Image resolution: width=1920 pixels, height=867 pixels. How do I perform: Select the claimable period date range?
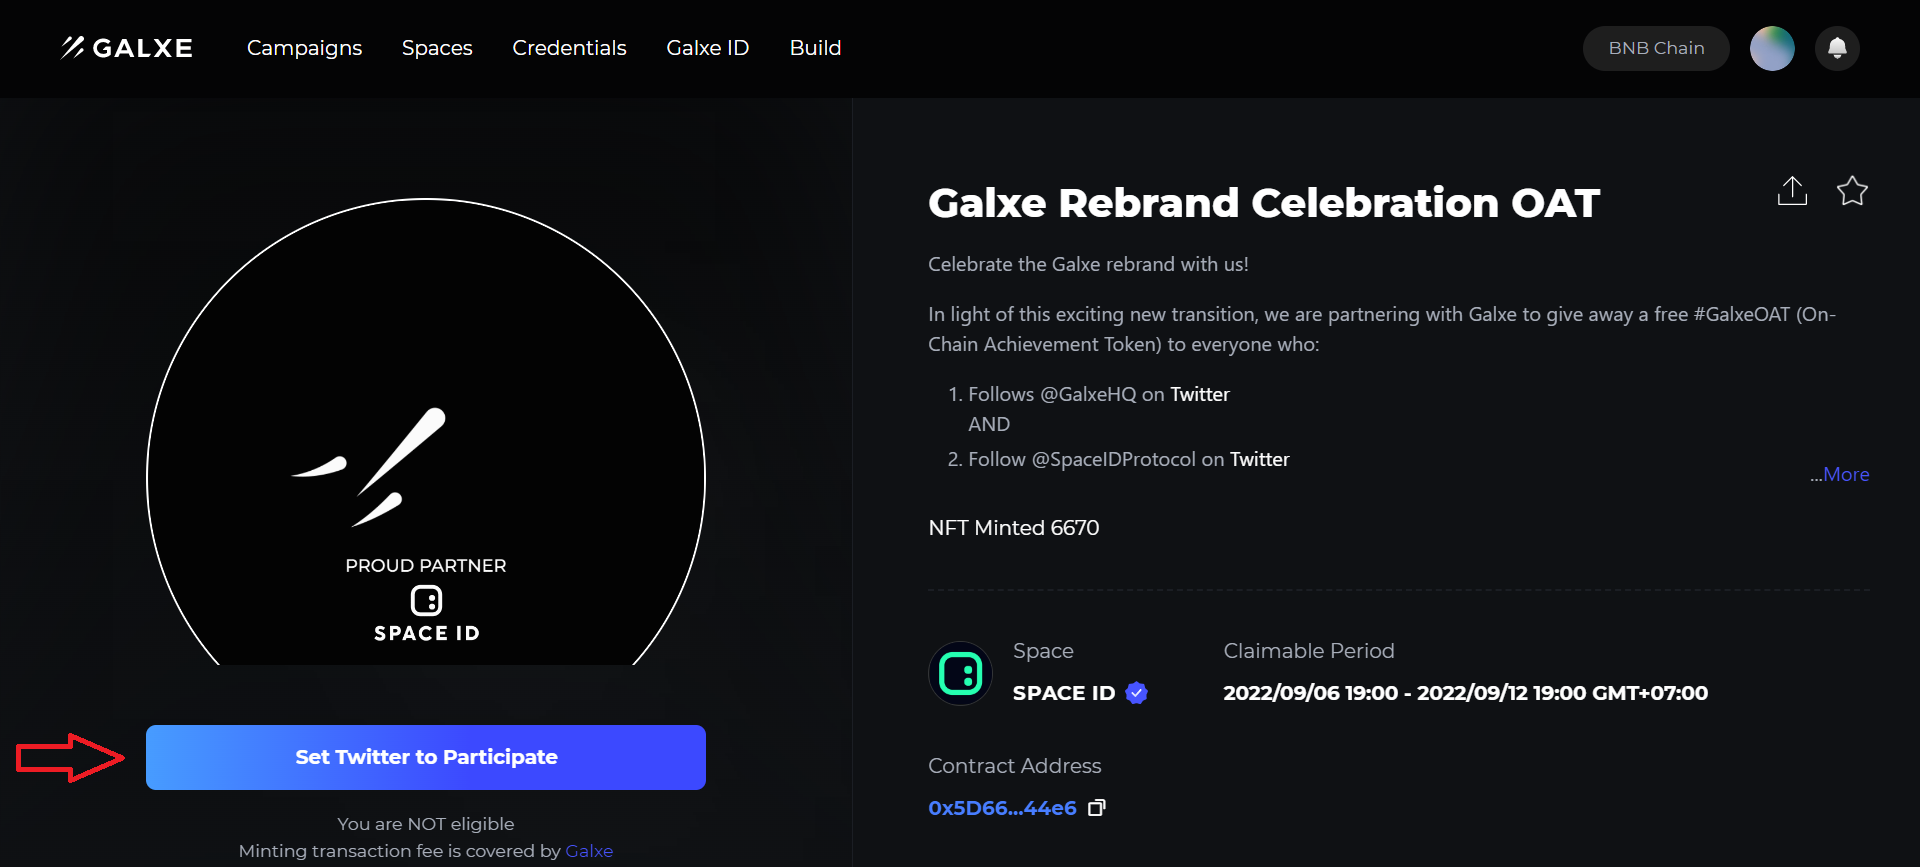1465,693
